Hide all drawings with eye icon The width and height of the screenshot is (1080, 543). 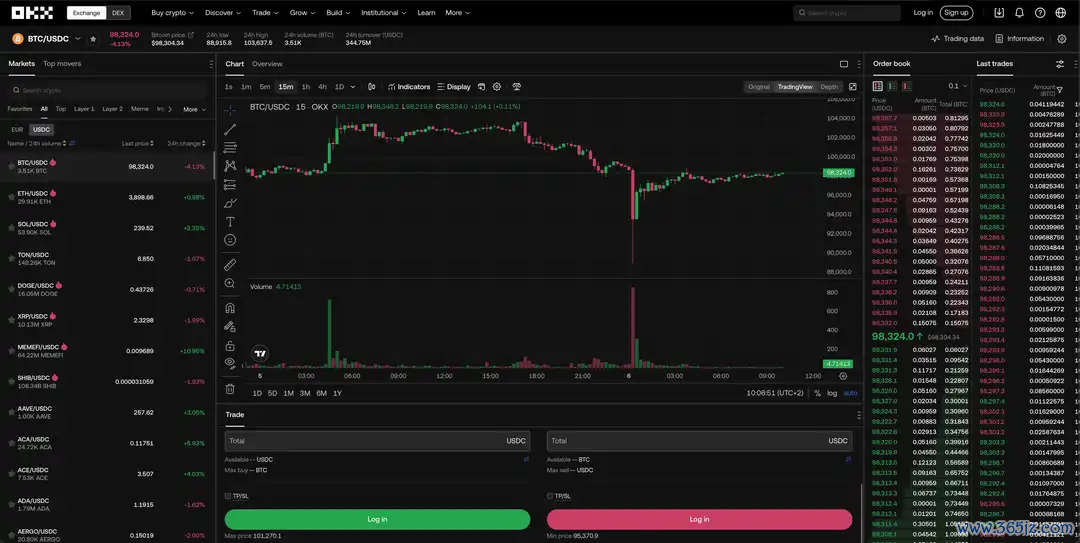pos(230,363)
